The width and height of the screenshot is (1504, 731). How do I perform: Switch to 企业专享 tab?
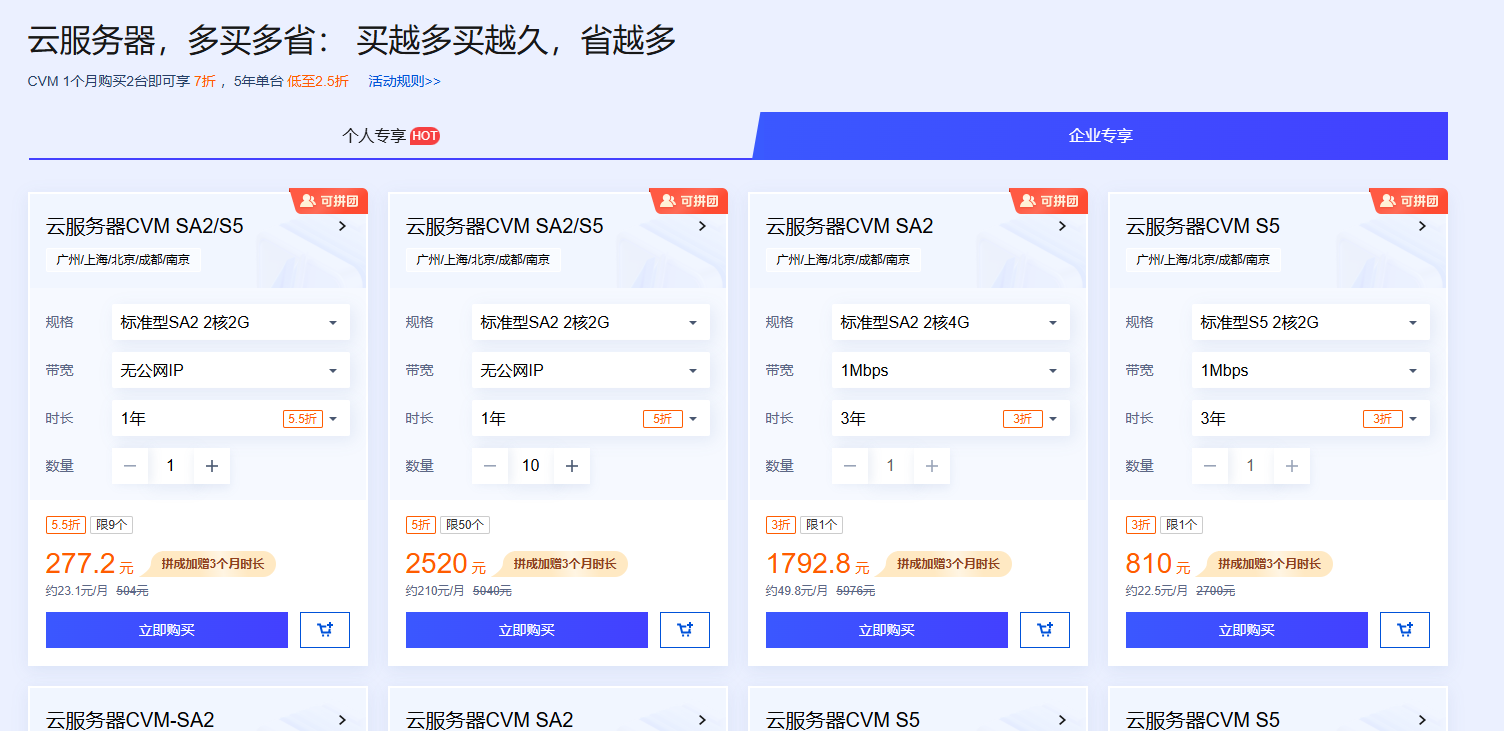point(1100,135)
